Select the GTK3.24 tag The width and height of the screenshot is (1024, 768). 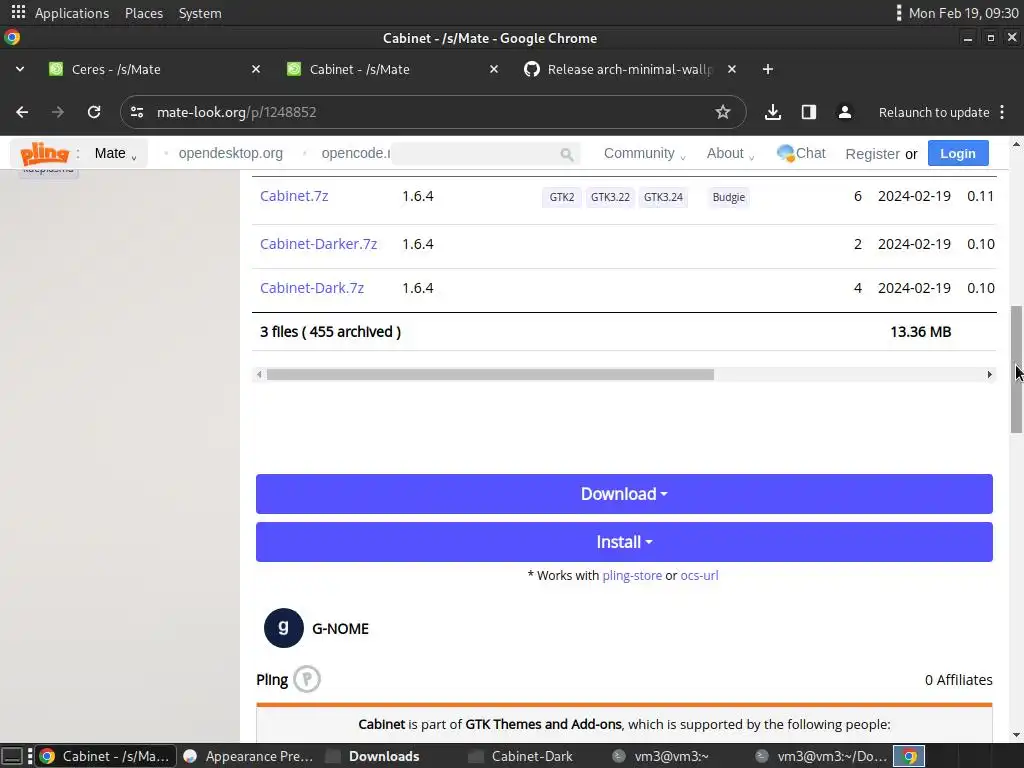tap(663, 197)
